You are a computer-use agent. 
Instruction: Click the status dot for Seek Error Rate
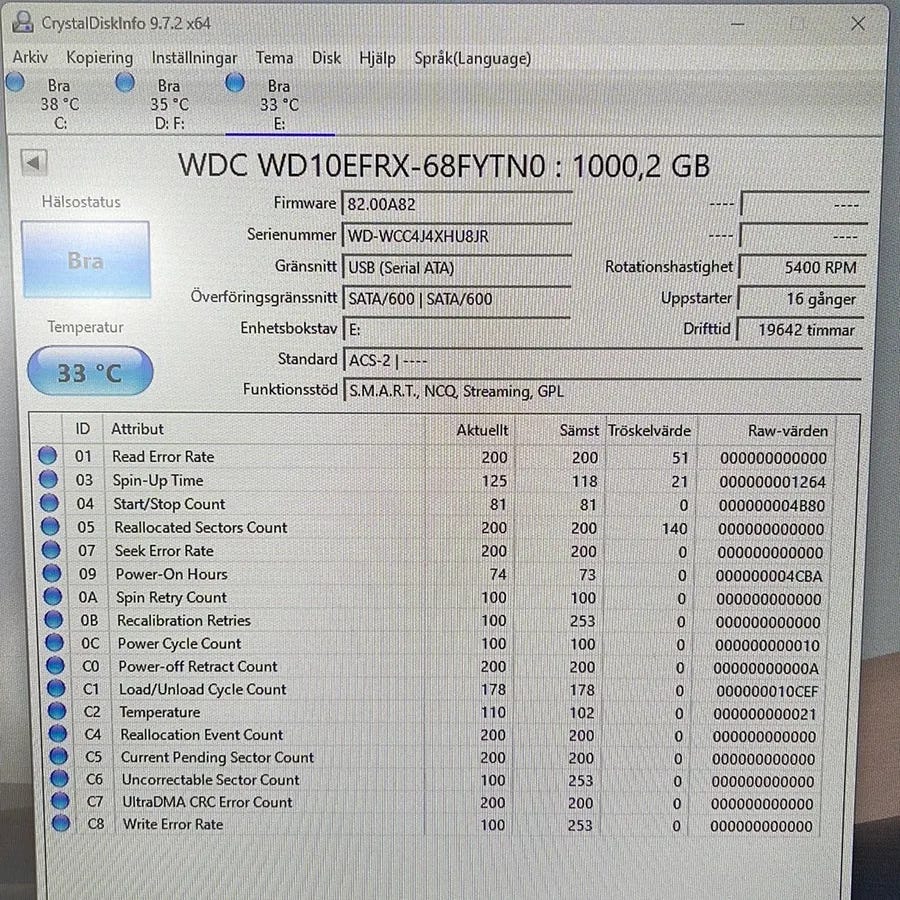(51, 549)
